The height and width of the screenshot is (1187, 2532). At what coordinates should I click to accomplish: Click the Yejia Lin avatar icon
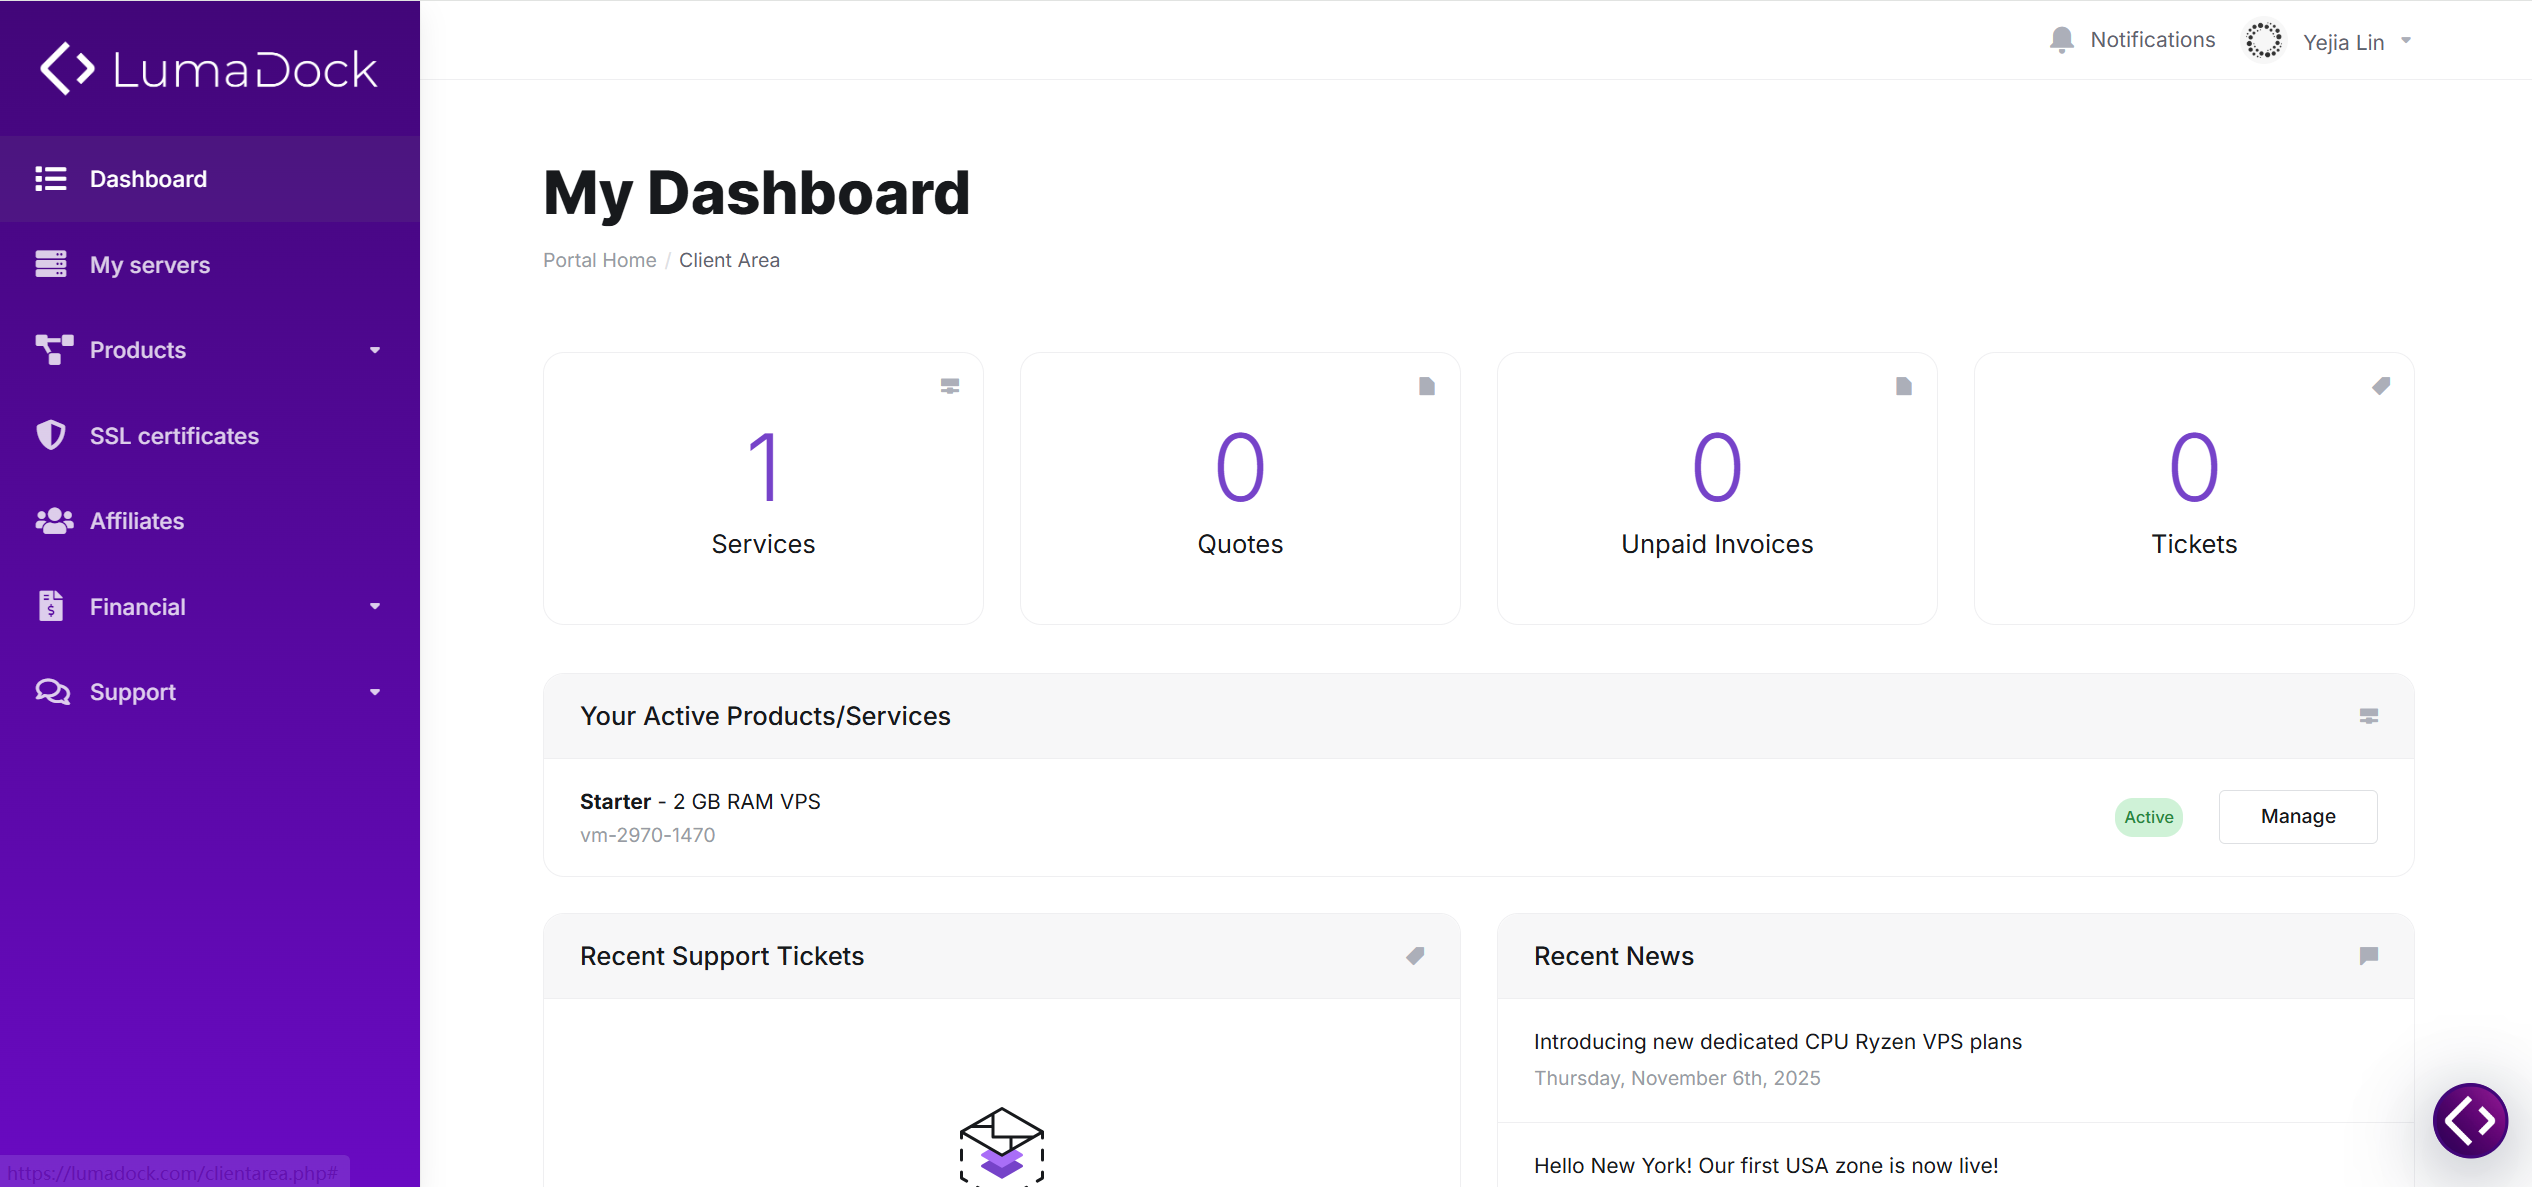tap(2264, 41)
